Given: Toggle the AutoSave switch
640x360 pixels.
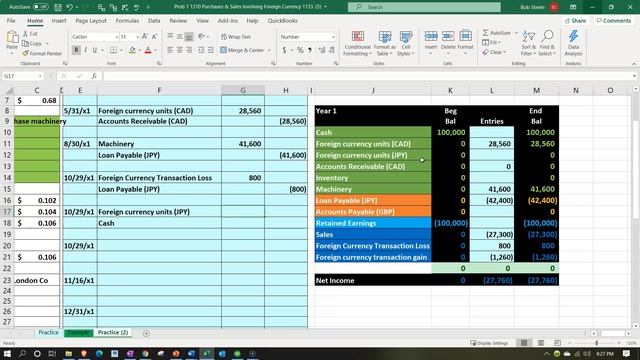Looking at the screenshot, I should pos(40,7).
